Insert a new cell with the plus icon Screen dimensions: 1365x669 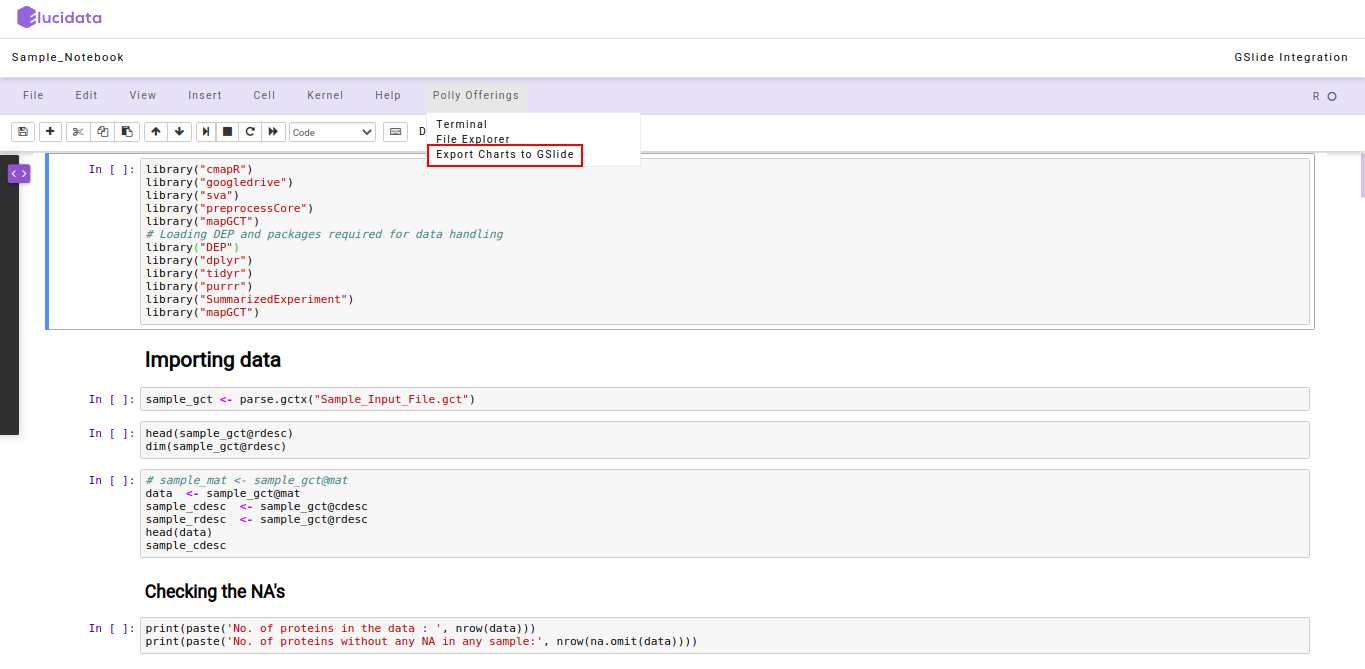(50, 131)
